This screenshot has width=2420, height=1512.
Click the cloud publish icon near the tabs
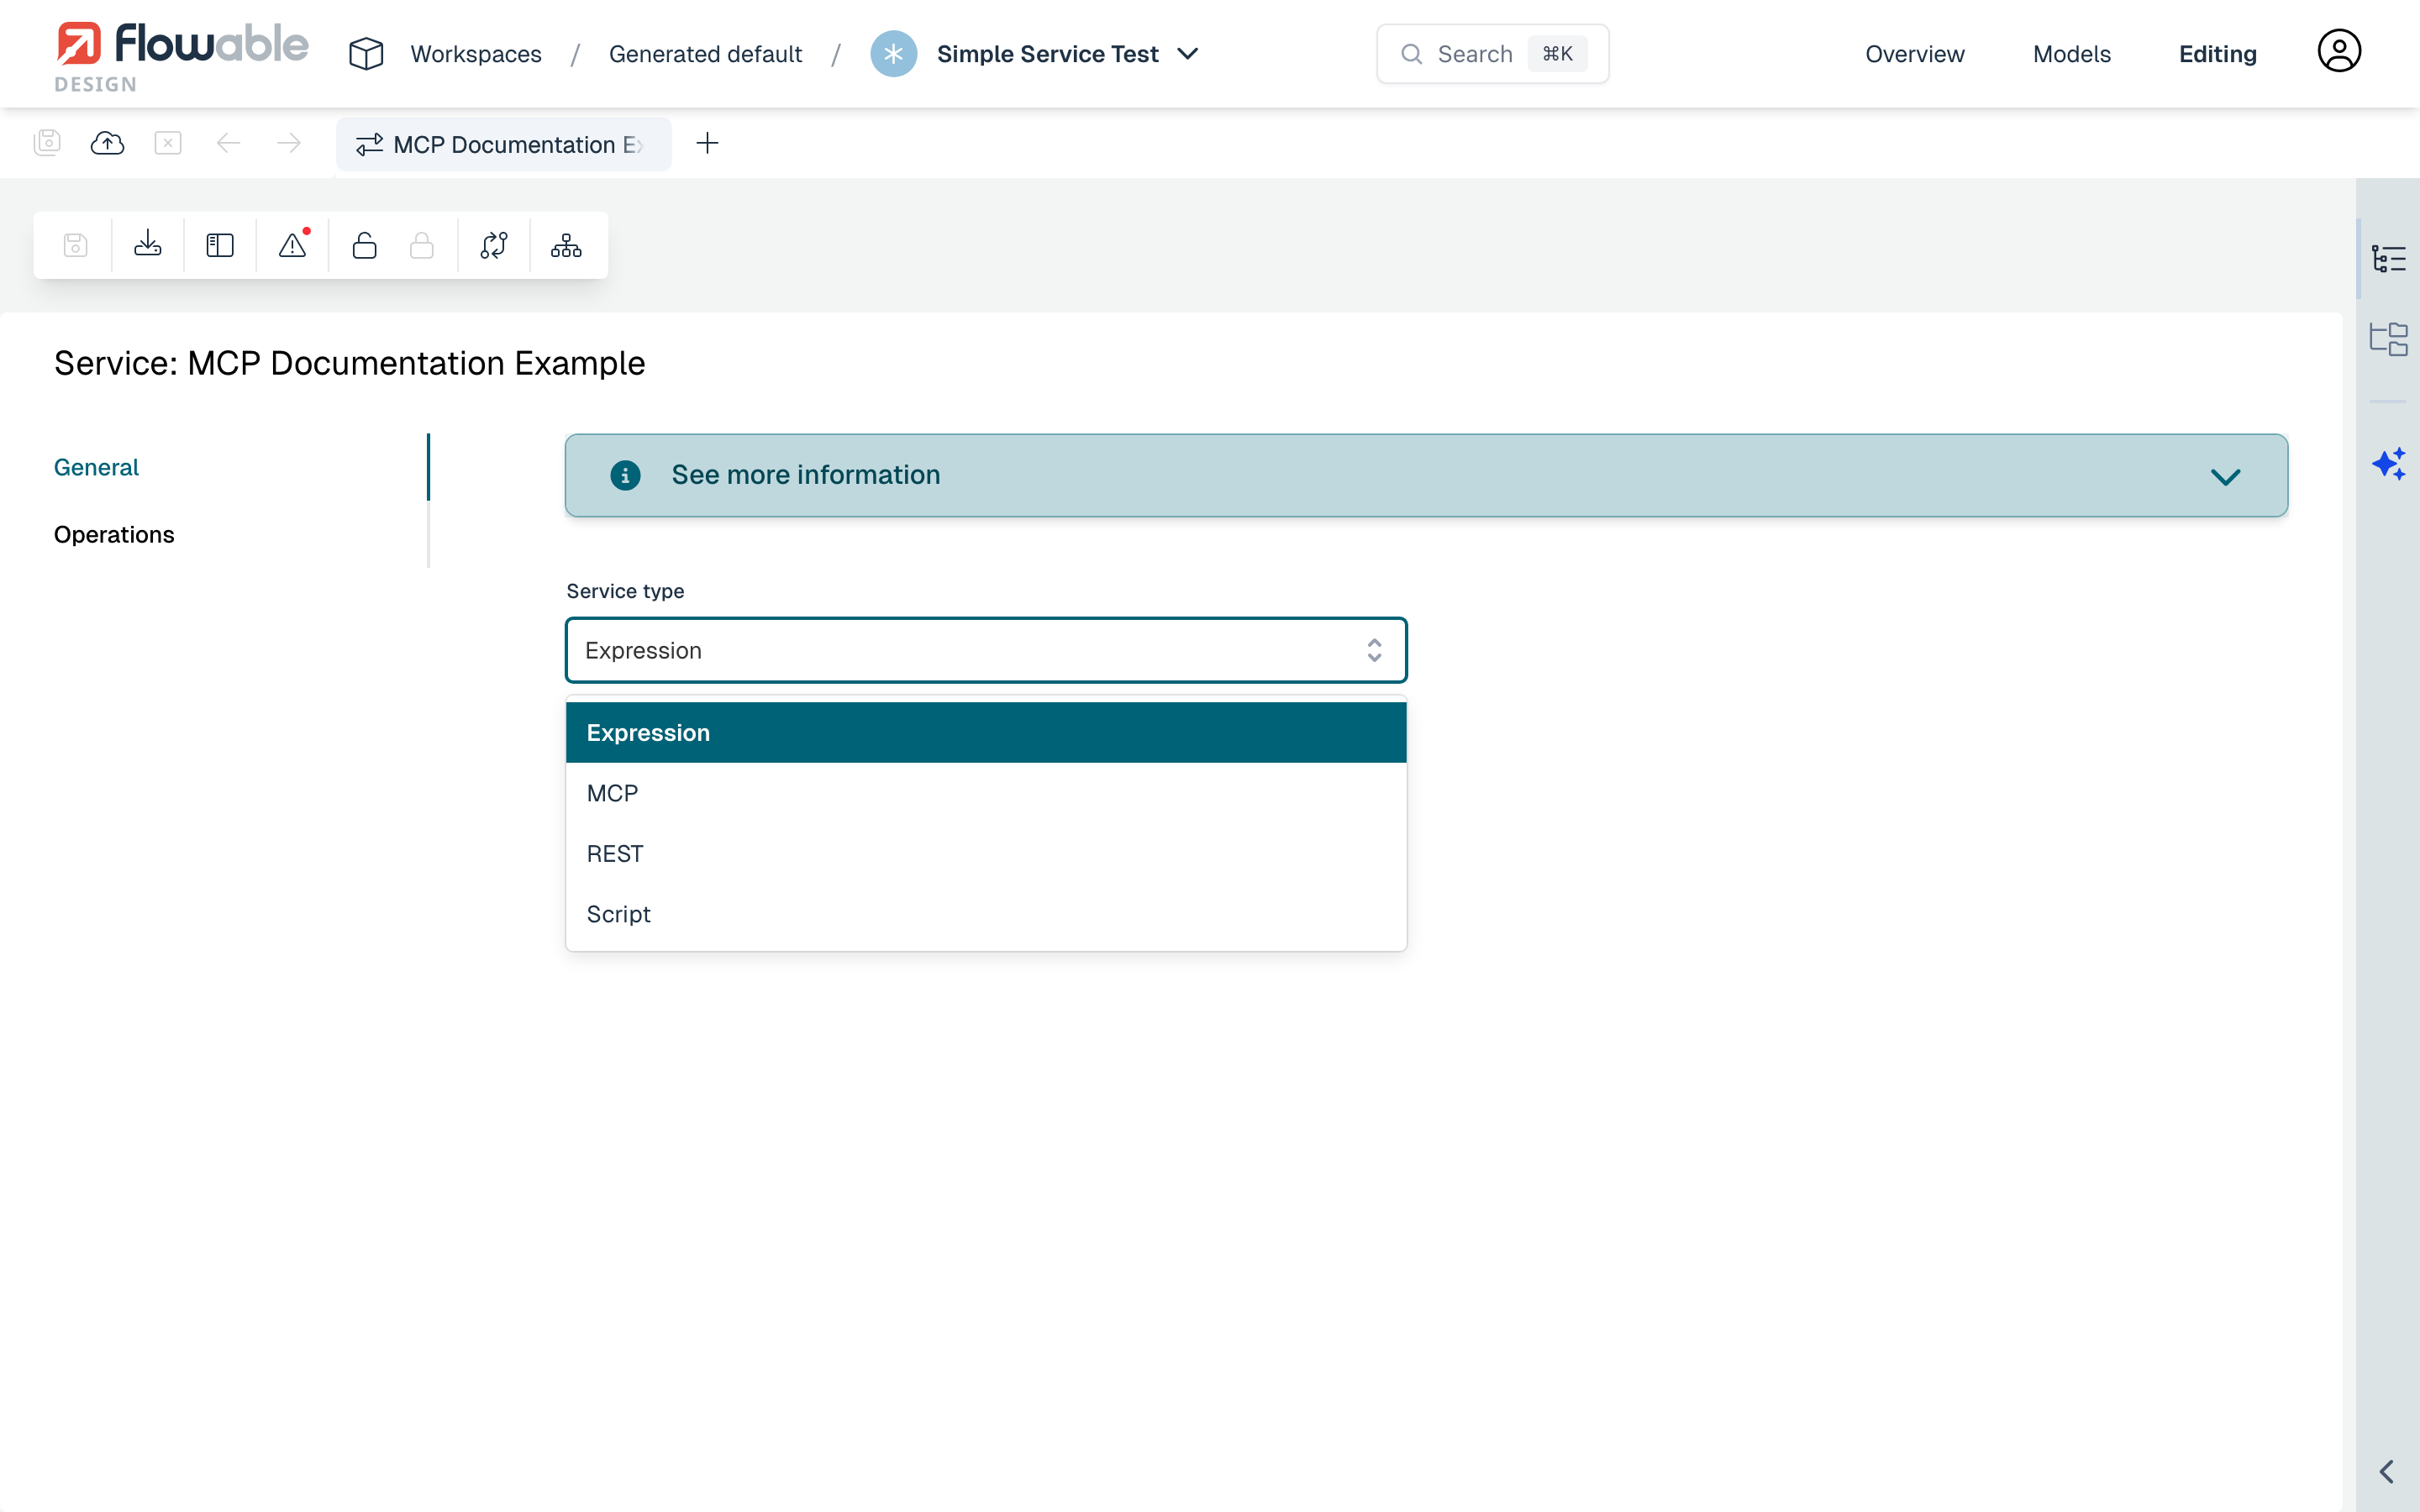[x=107, y=143]
